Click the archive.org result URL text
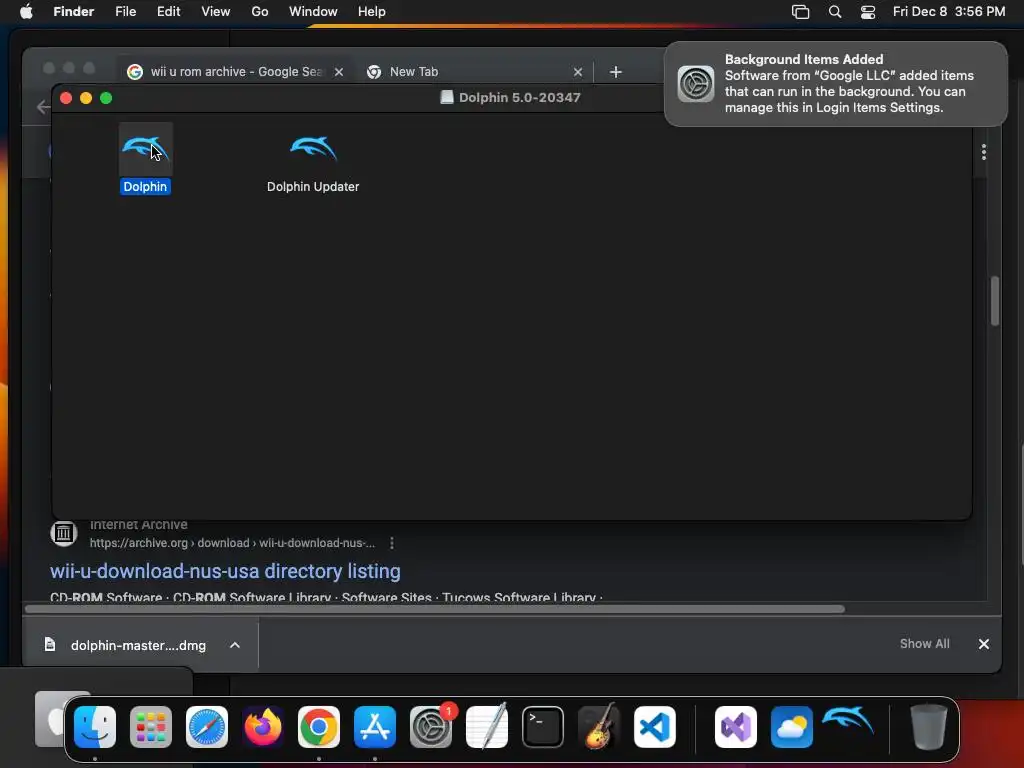Screen dimensions: 1024x768 coord(232,543)
